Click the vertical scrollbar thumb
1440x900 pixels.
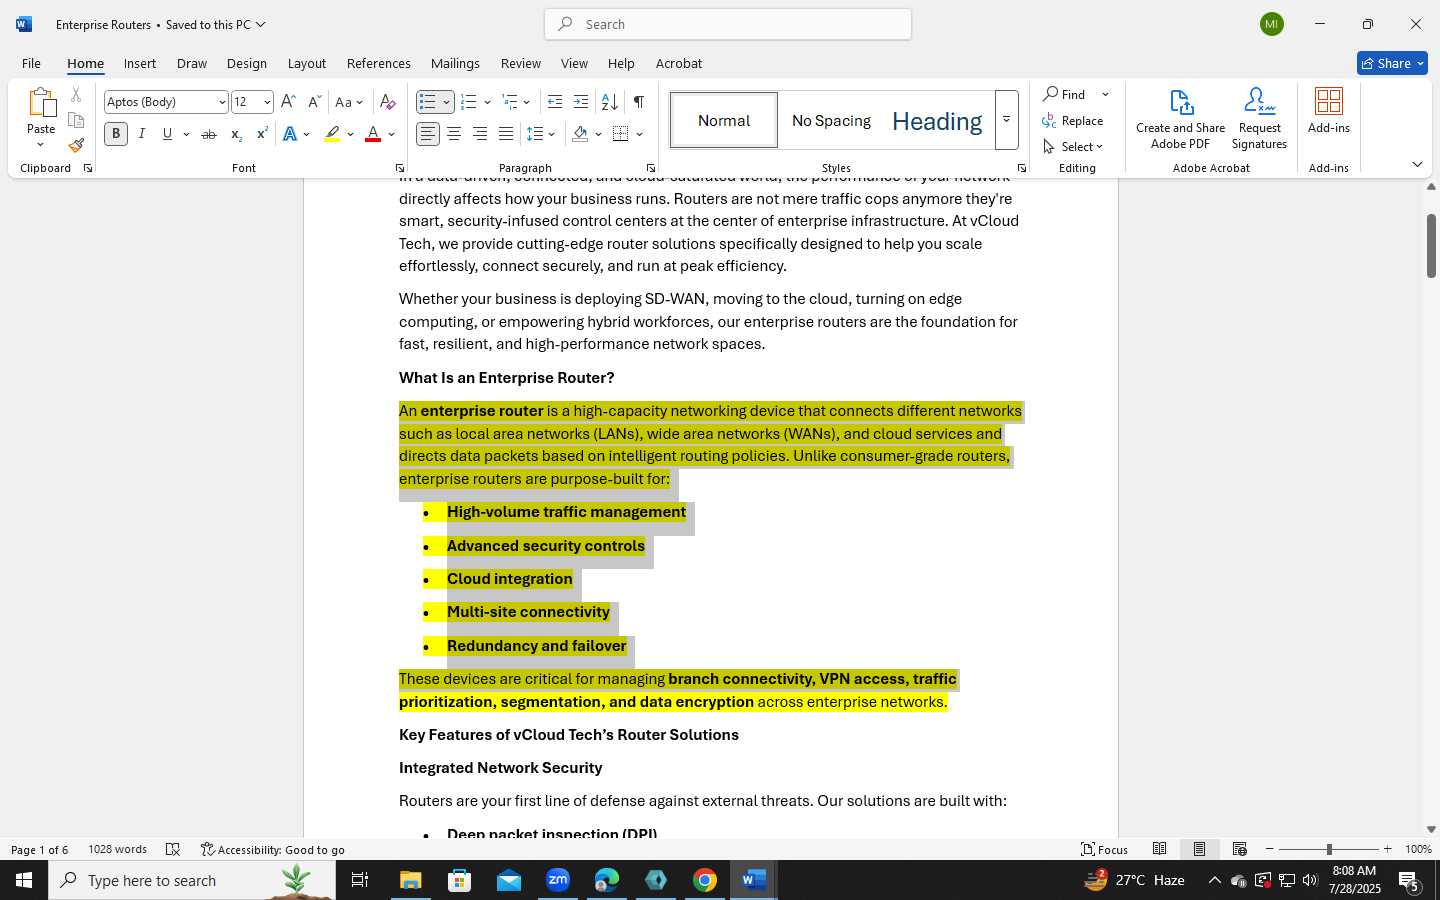[x=1431, y=245]
